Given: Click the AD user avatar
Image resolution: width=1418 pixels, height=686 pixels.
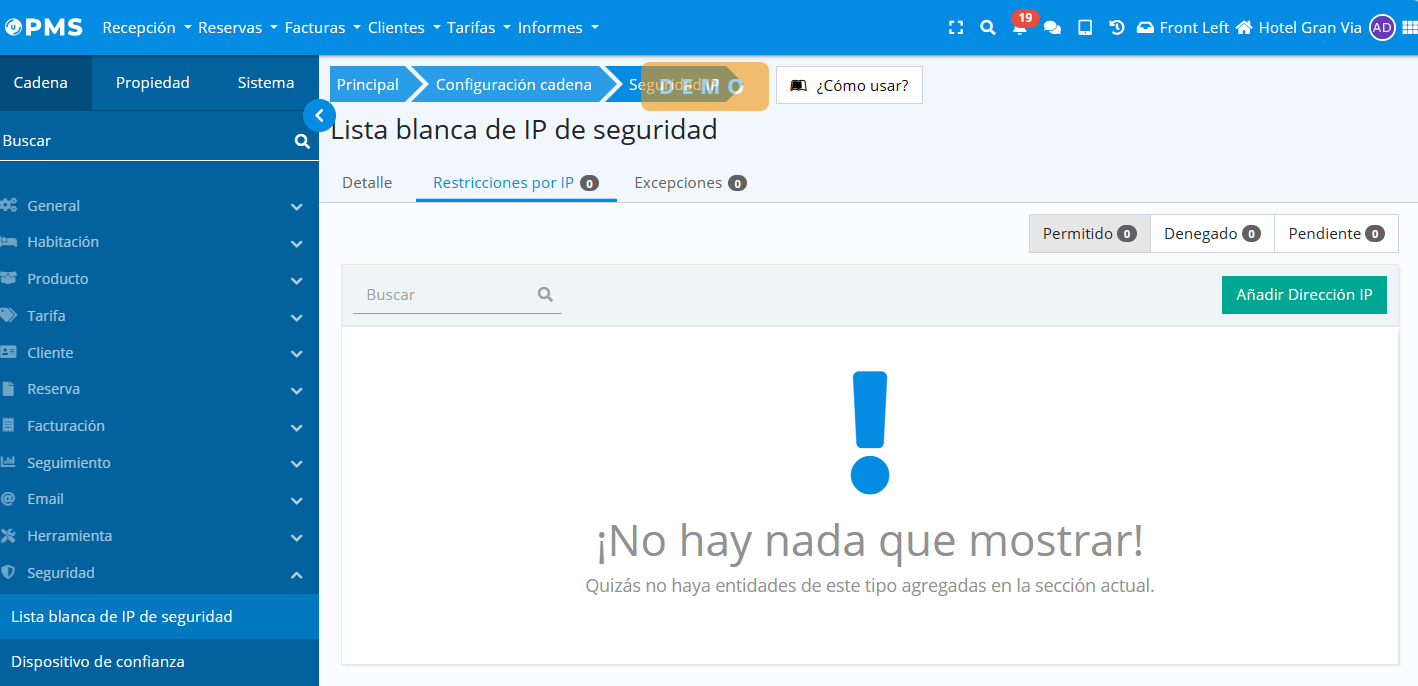Looking at the screenshot, I should coord(1381,28).
